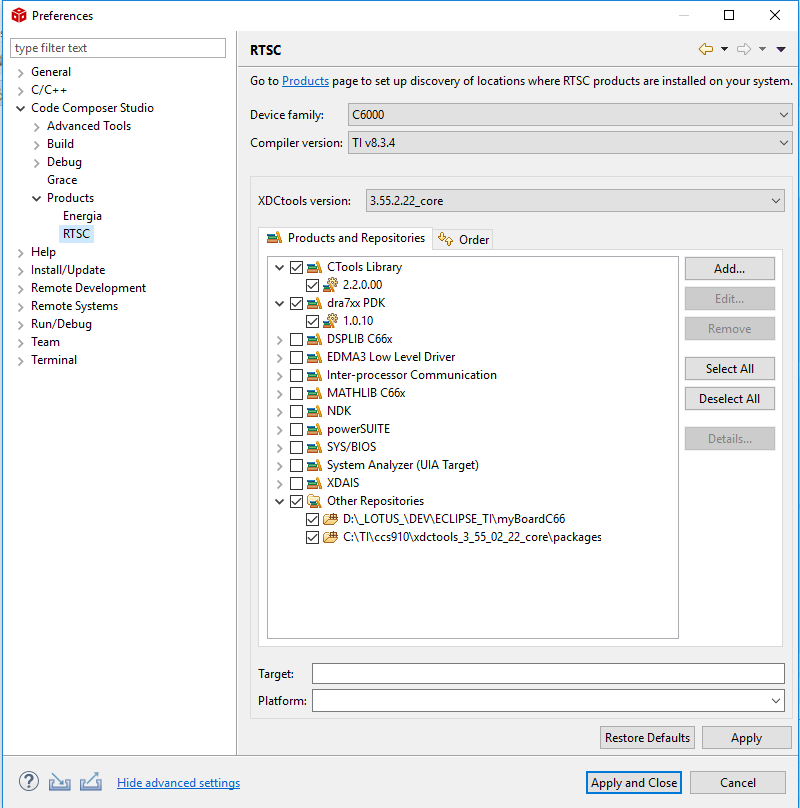Click the powerSUITE product icon
The image size is (800, 808).
(314, 429)
